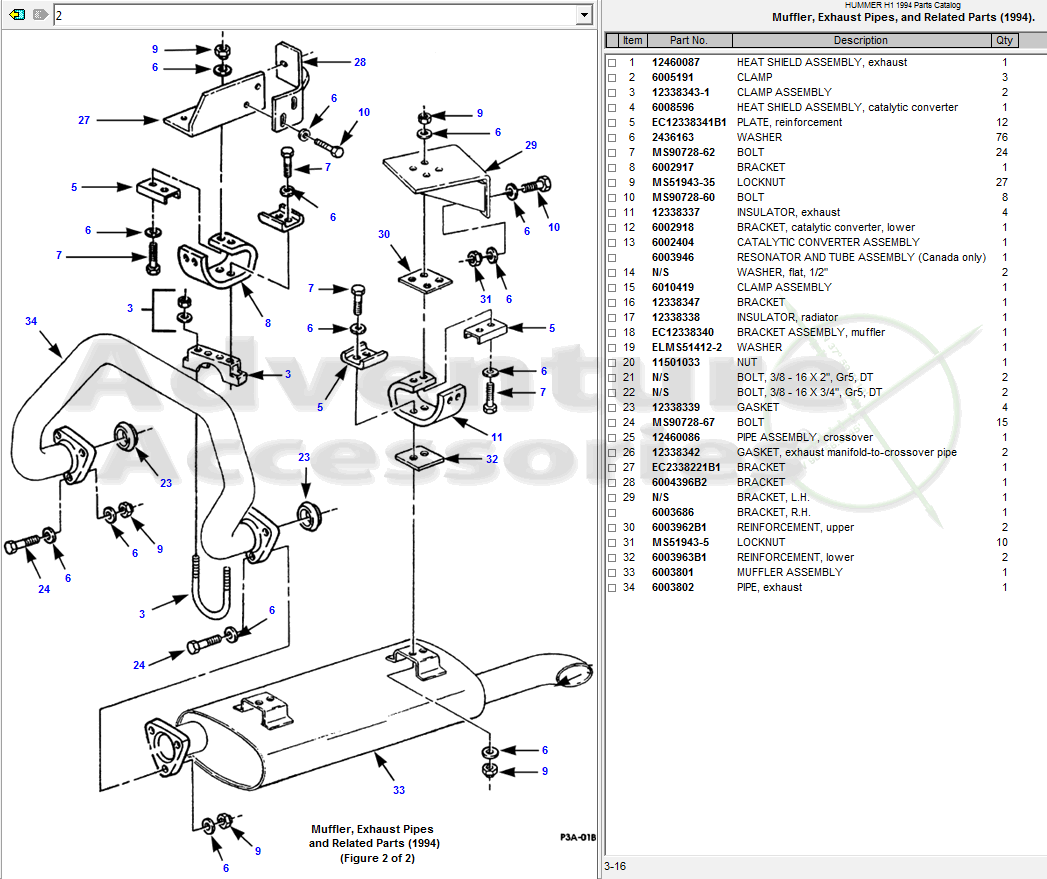Select checkbox for INSULATOR, exhaust
The width and height of the screenshot is (1047, 879).
pyautogui.click(x=612, y=213)
